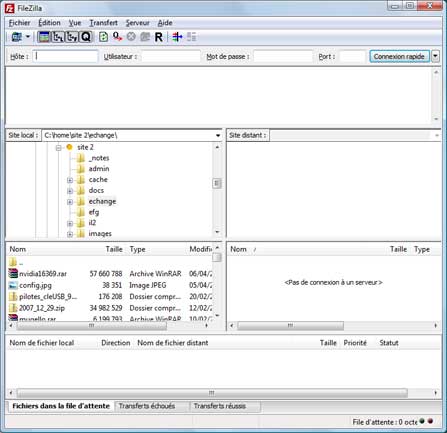Toggle the remote directory tree view
The width and height of the screenshot is (447, 433).
point(71,37)
